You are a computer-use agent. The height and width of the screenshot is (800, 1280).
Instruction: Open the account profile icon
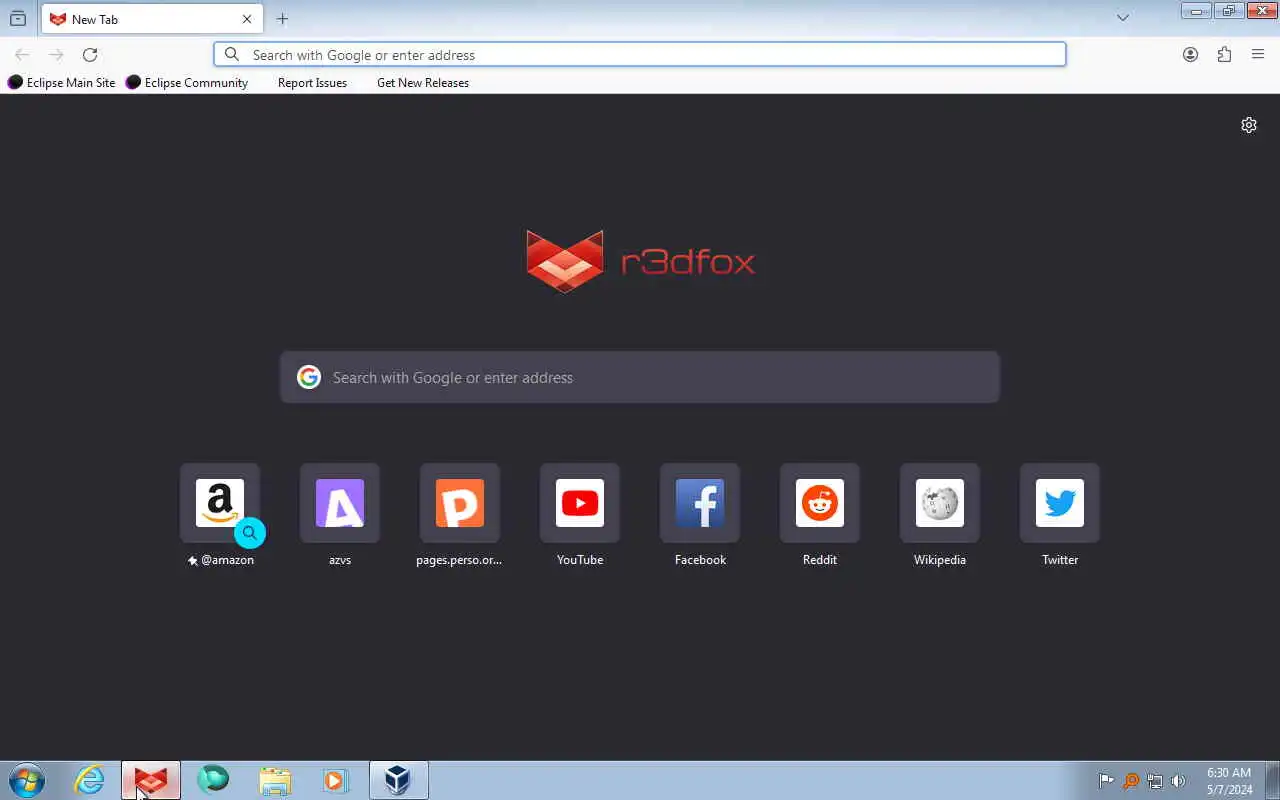click(x=1190, y=55)
